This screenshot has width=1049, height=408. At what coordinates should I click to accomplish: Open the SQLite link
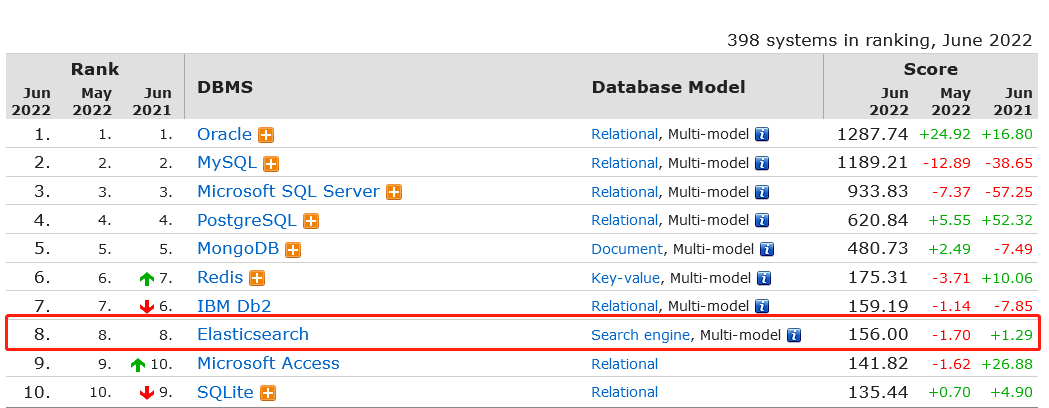click(x=225, y=392)
